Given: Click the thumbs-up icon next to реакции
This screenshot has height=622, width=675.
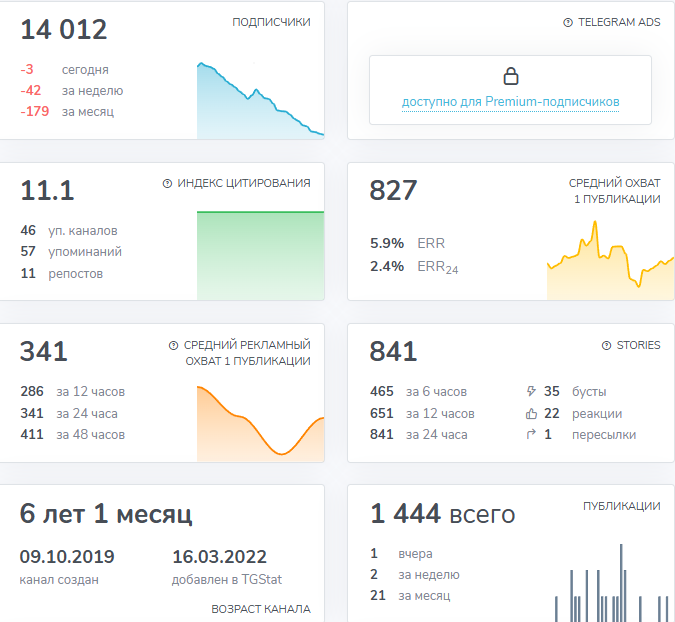Looking at the screenshot, I should tap(530, 414).
